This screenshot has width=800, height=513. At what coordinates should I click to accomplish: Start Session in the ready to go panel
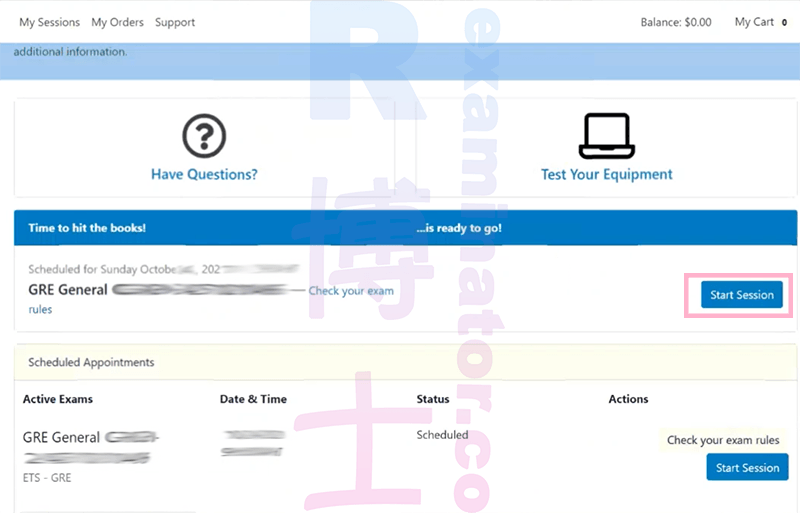point(742,295)
